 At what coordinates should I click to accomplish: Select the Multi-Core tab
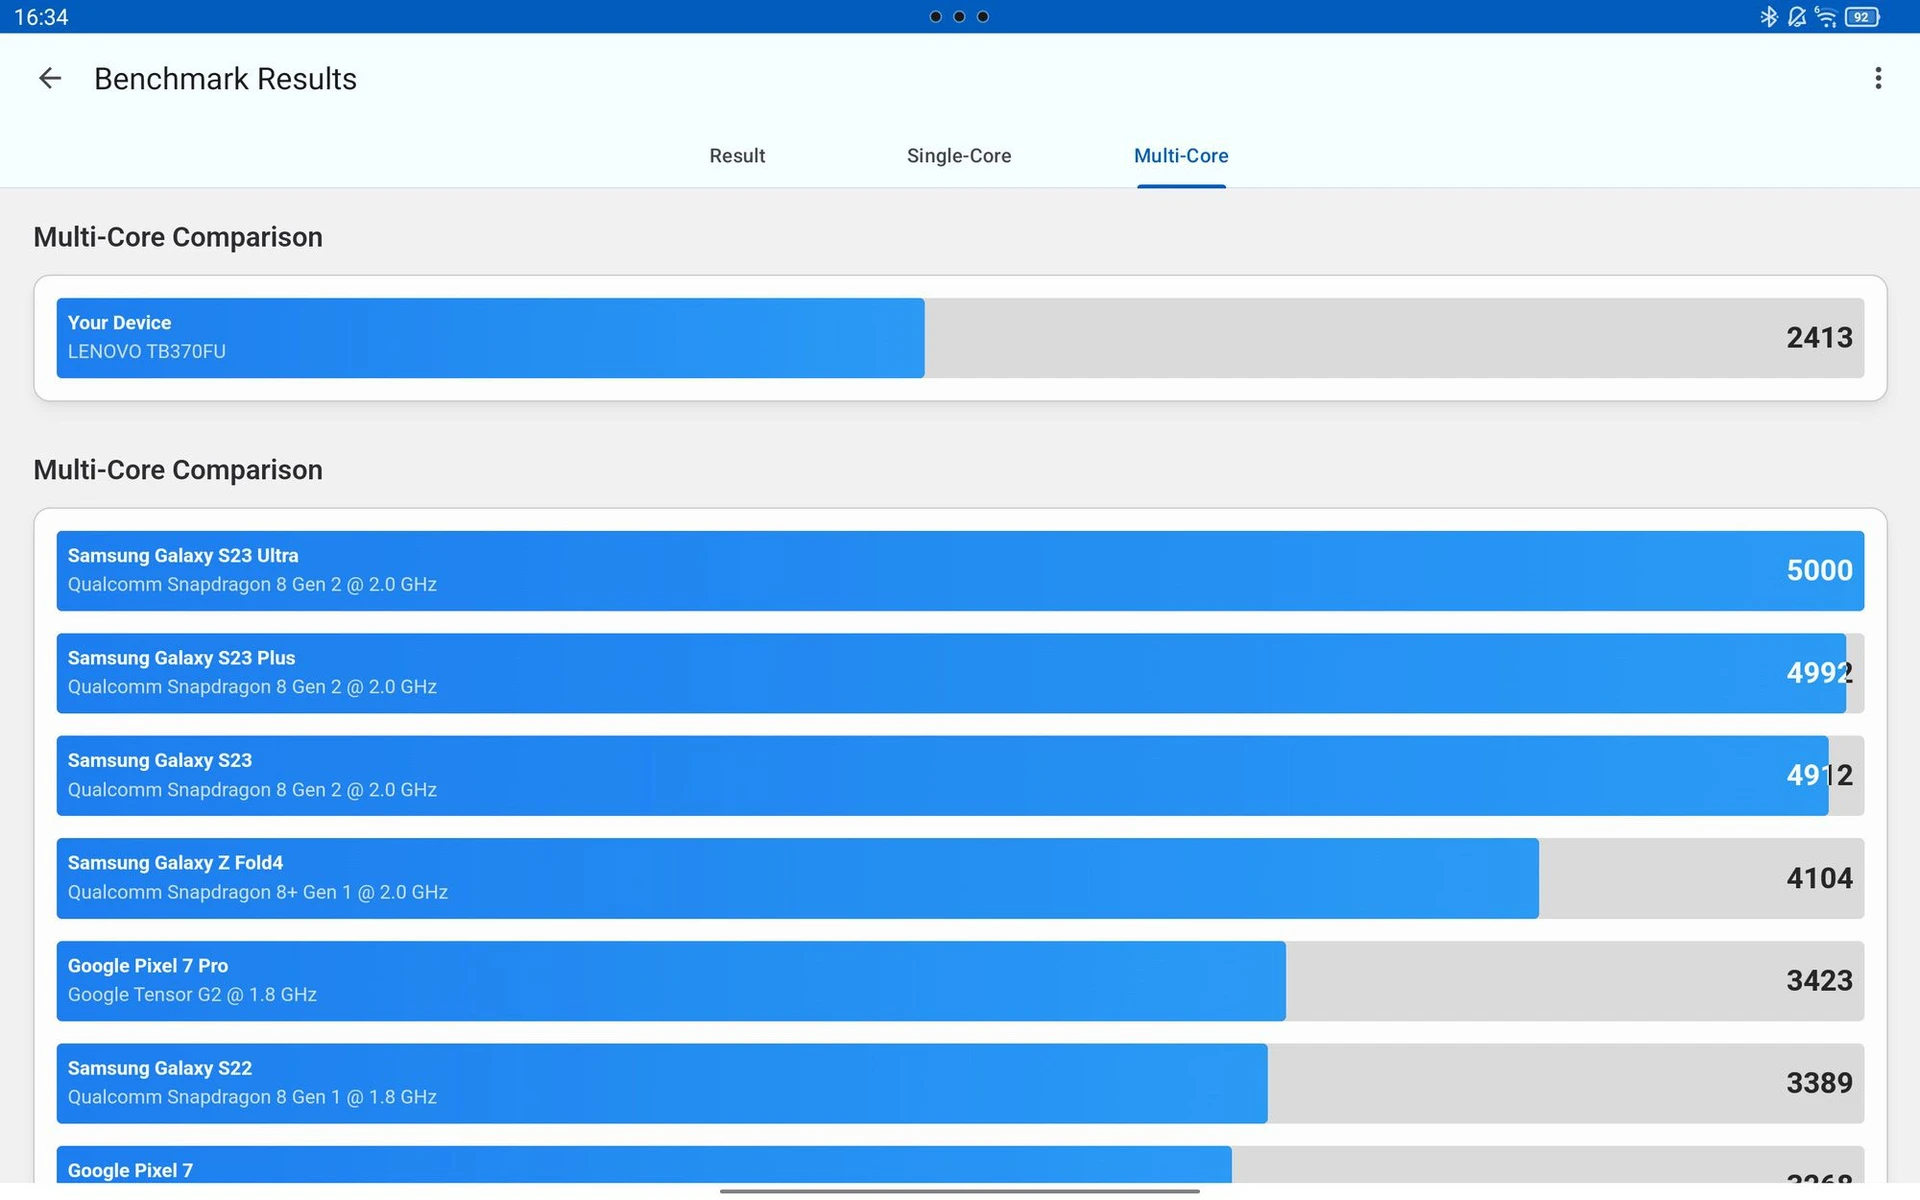pyautogui.click(x=1181, y=155)
